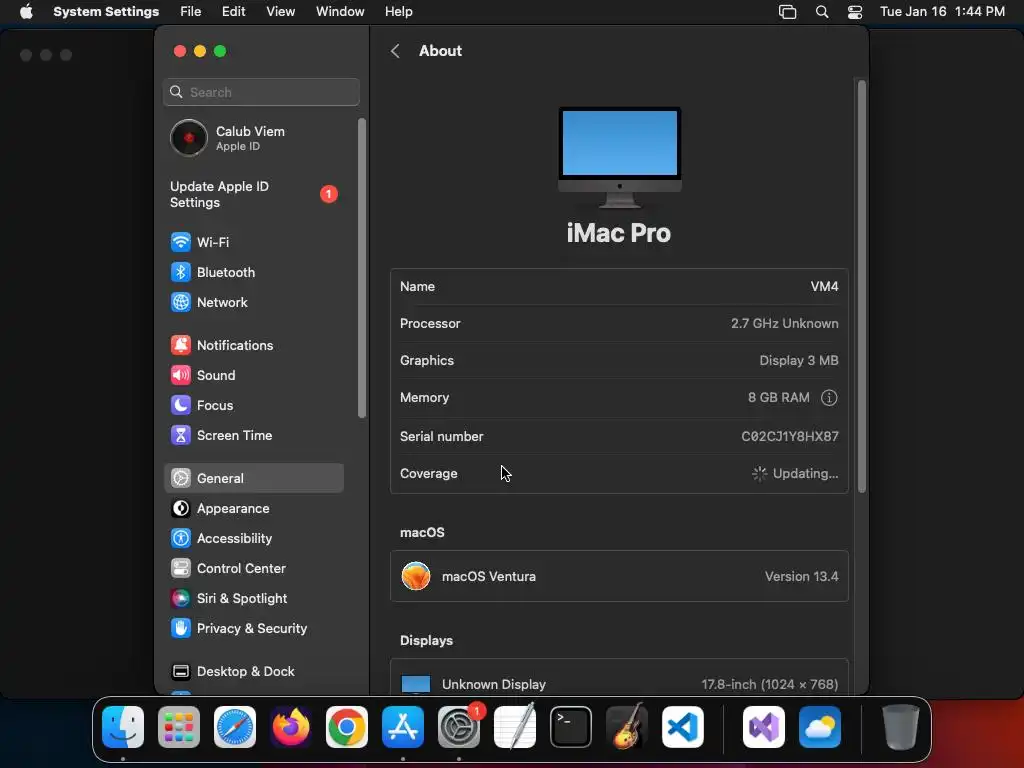
Task: Open the Edit menu
Action: pyautogui.click(x=233, y=12)
